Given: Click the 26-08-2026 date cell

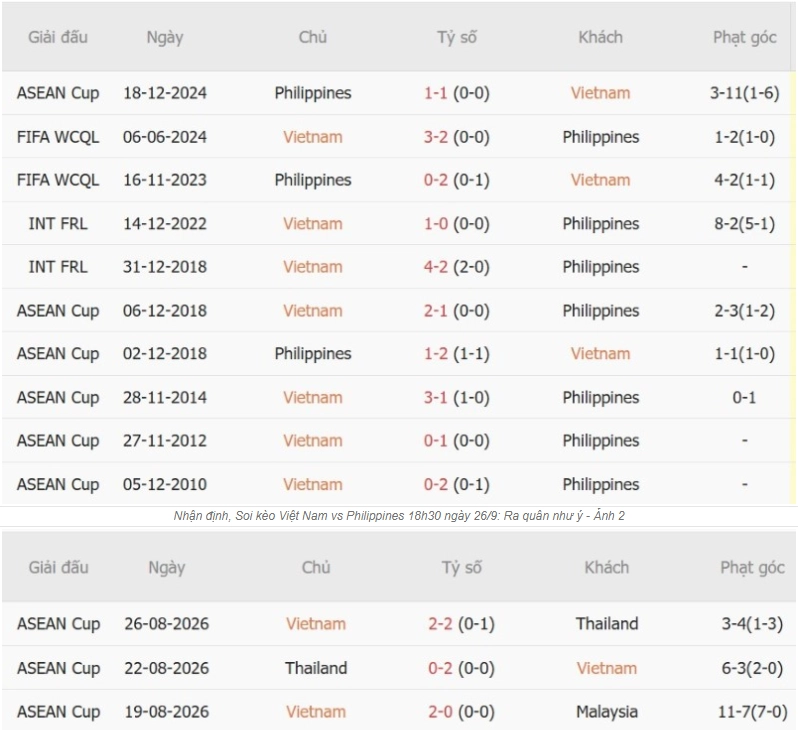Looking at the screenshot, I should (166, 624).
